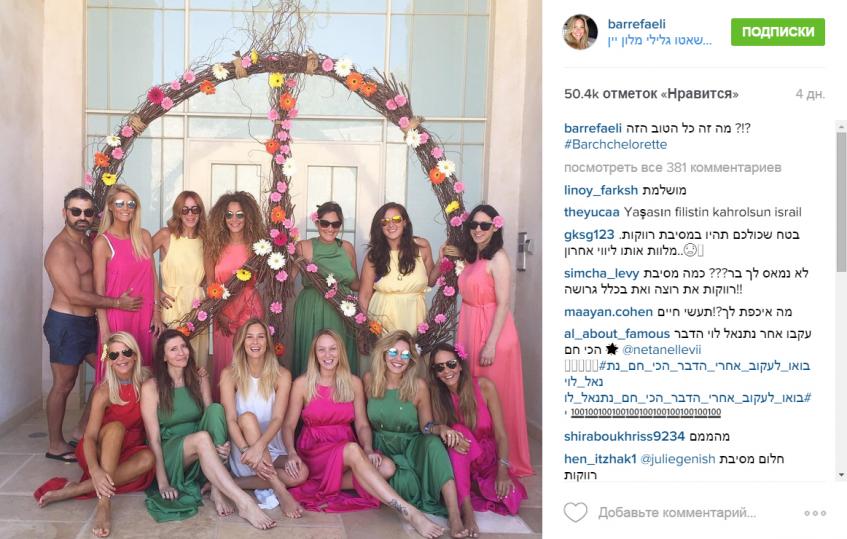The image size is (847, 539).
Task: Open commenter gksg123 profile
Action: tap(589, 234)
